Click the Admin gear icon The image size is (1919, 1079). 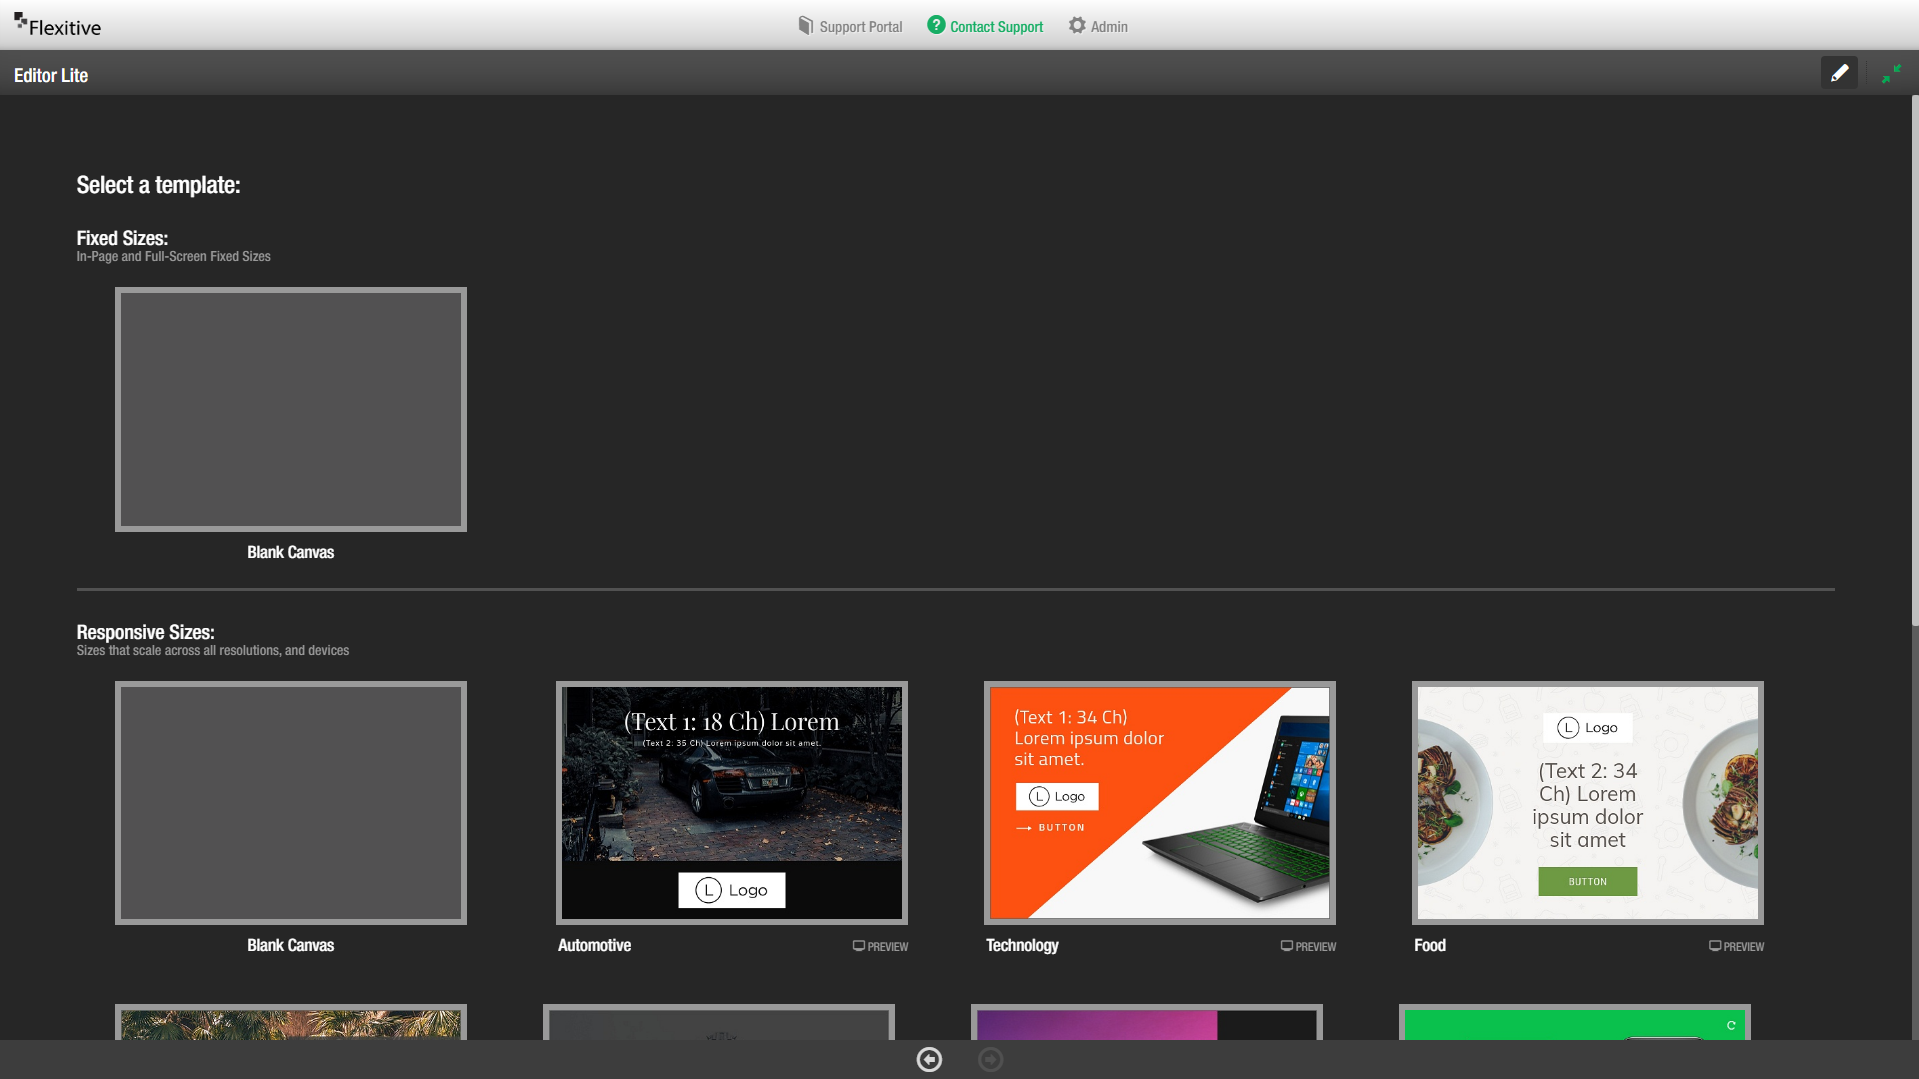[x=1077, y=26]
